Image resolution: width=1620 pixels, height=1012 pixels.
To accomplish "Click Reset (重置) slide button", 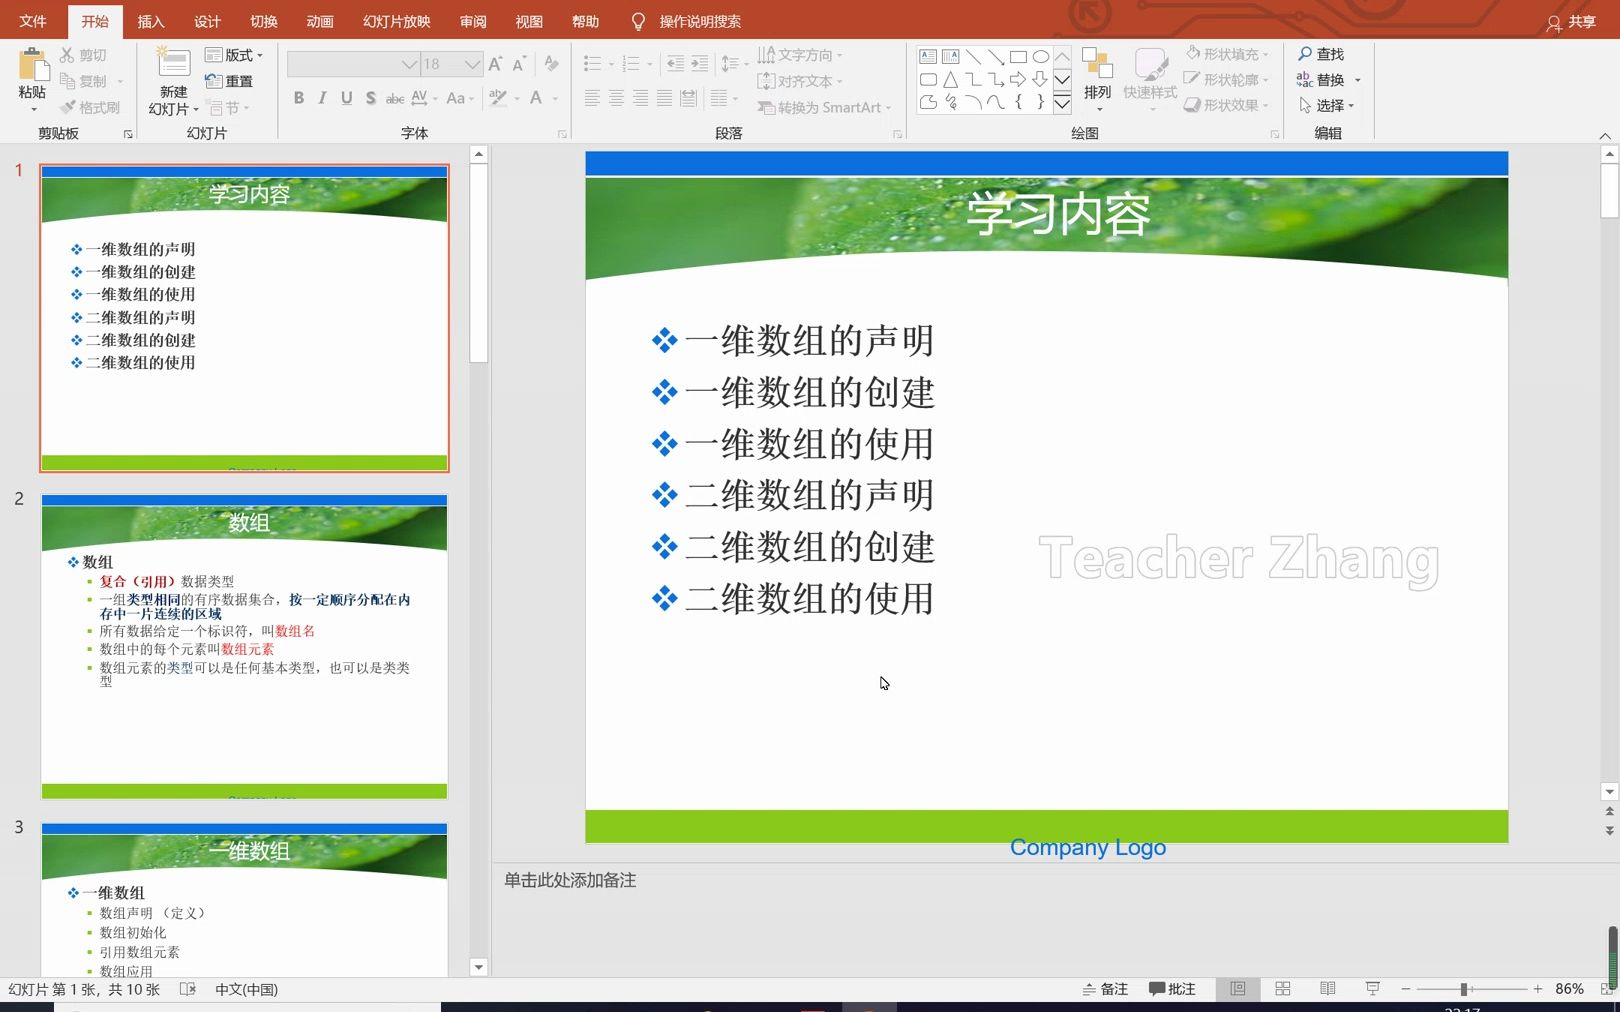I will tap(229, 81).
